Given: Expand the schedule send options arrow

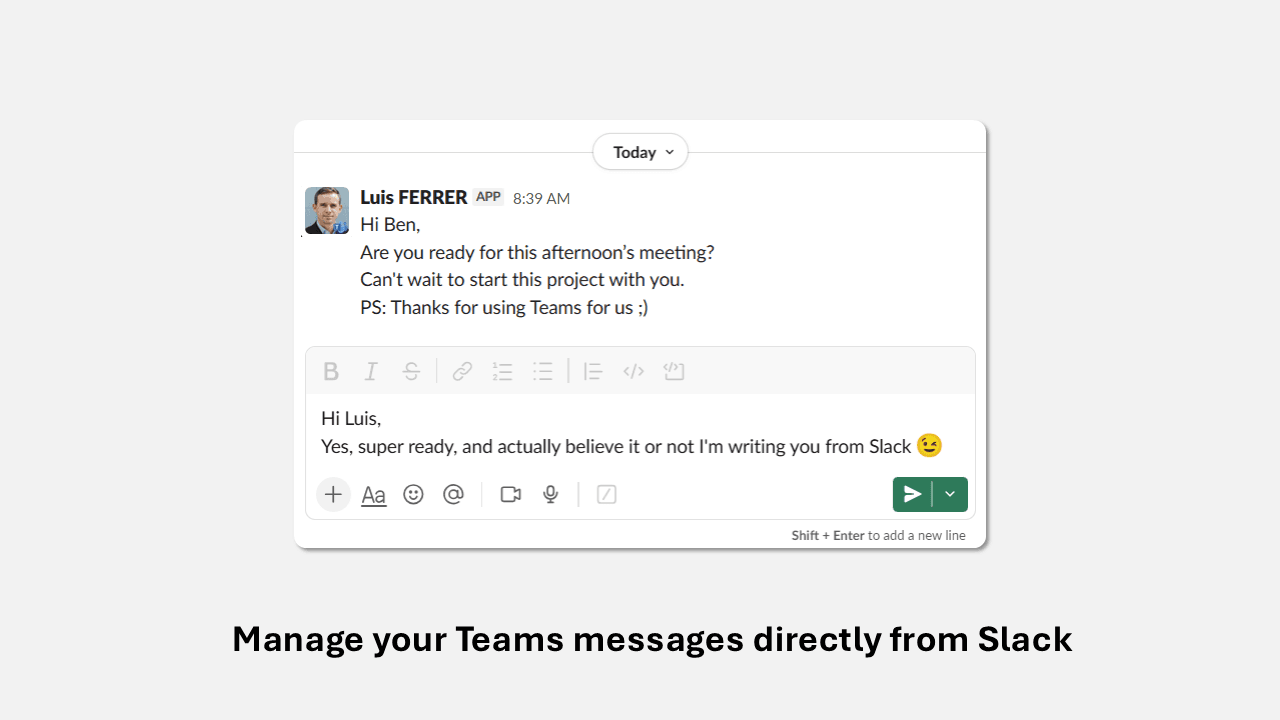Looking at the screenshot, I should click(x=950, y=494).
